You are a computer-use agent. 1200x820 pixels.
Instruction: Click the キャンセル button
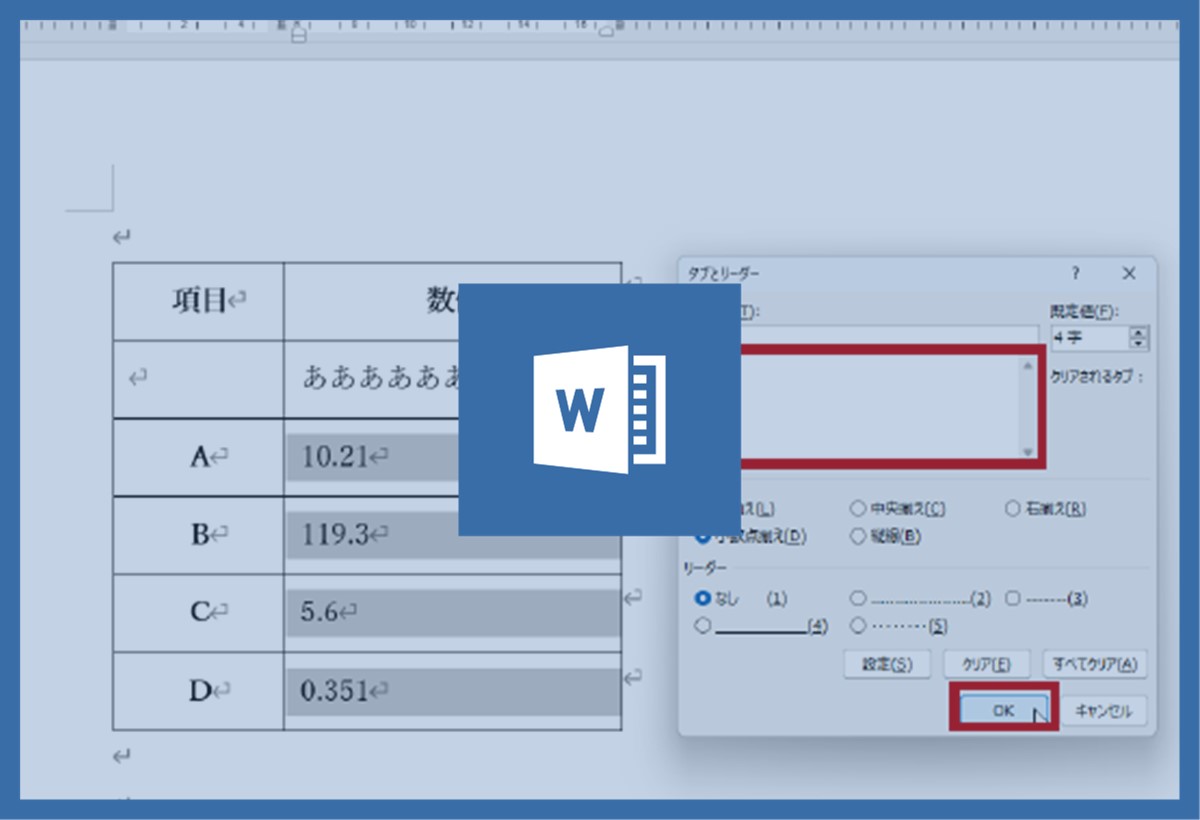coord(1103,711)
